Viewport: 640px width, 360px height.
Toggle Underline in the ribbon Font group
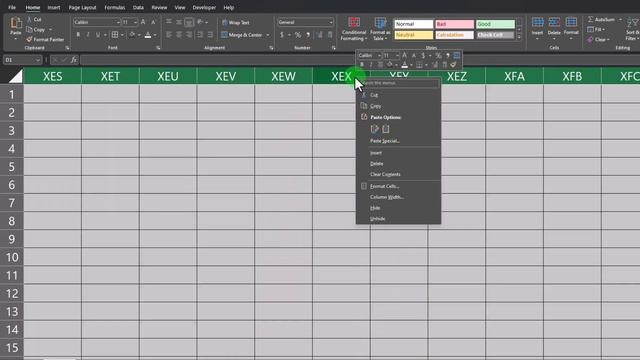point(98,35)
